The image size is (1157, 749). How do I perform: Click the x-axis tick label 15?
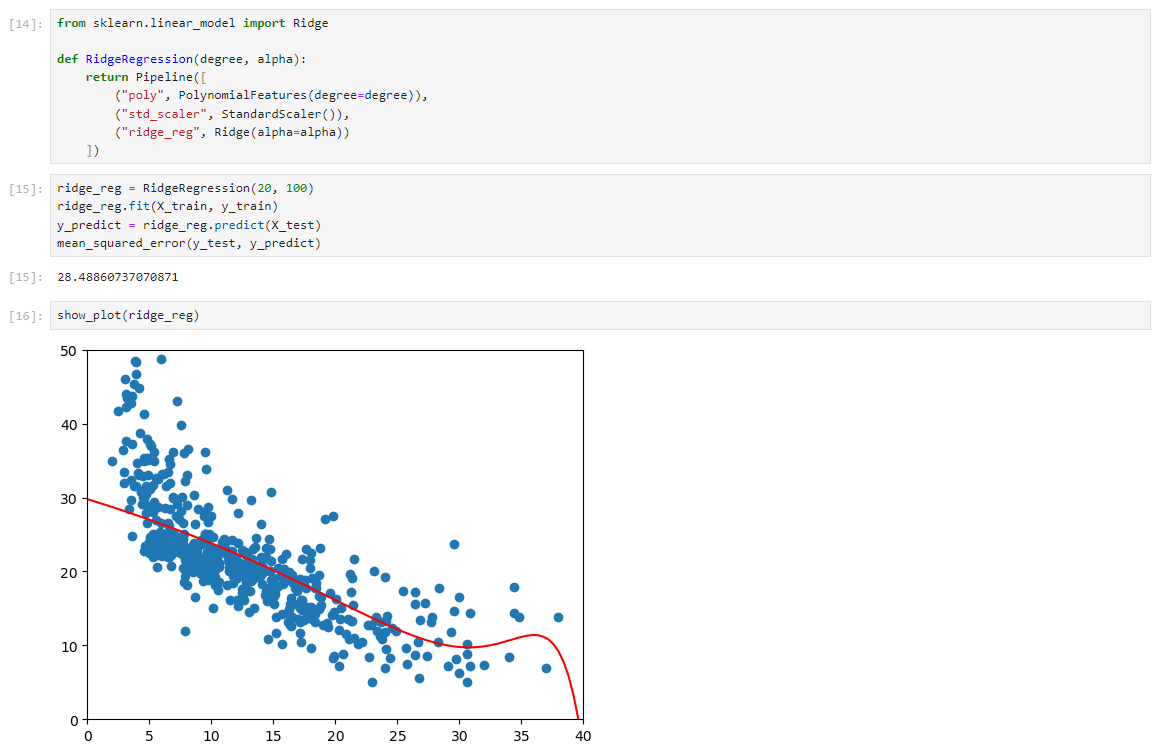click(x=273, y=736)
